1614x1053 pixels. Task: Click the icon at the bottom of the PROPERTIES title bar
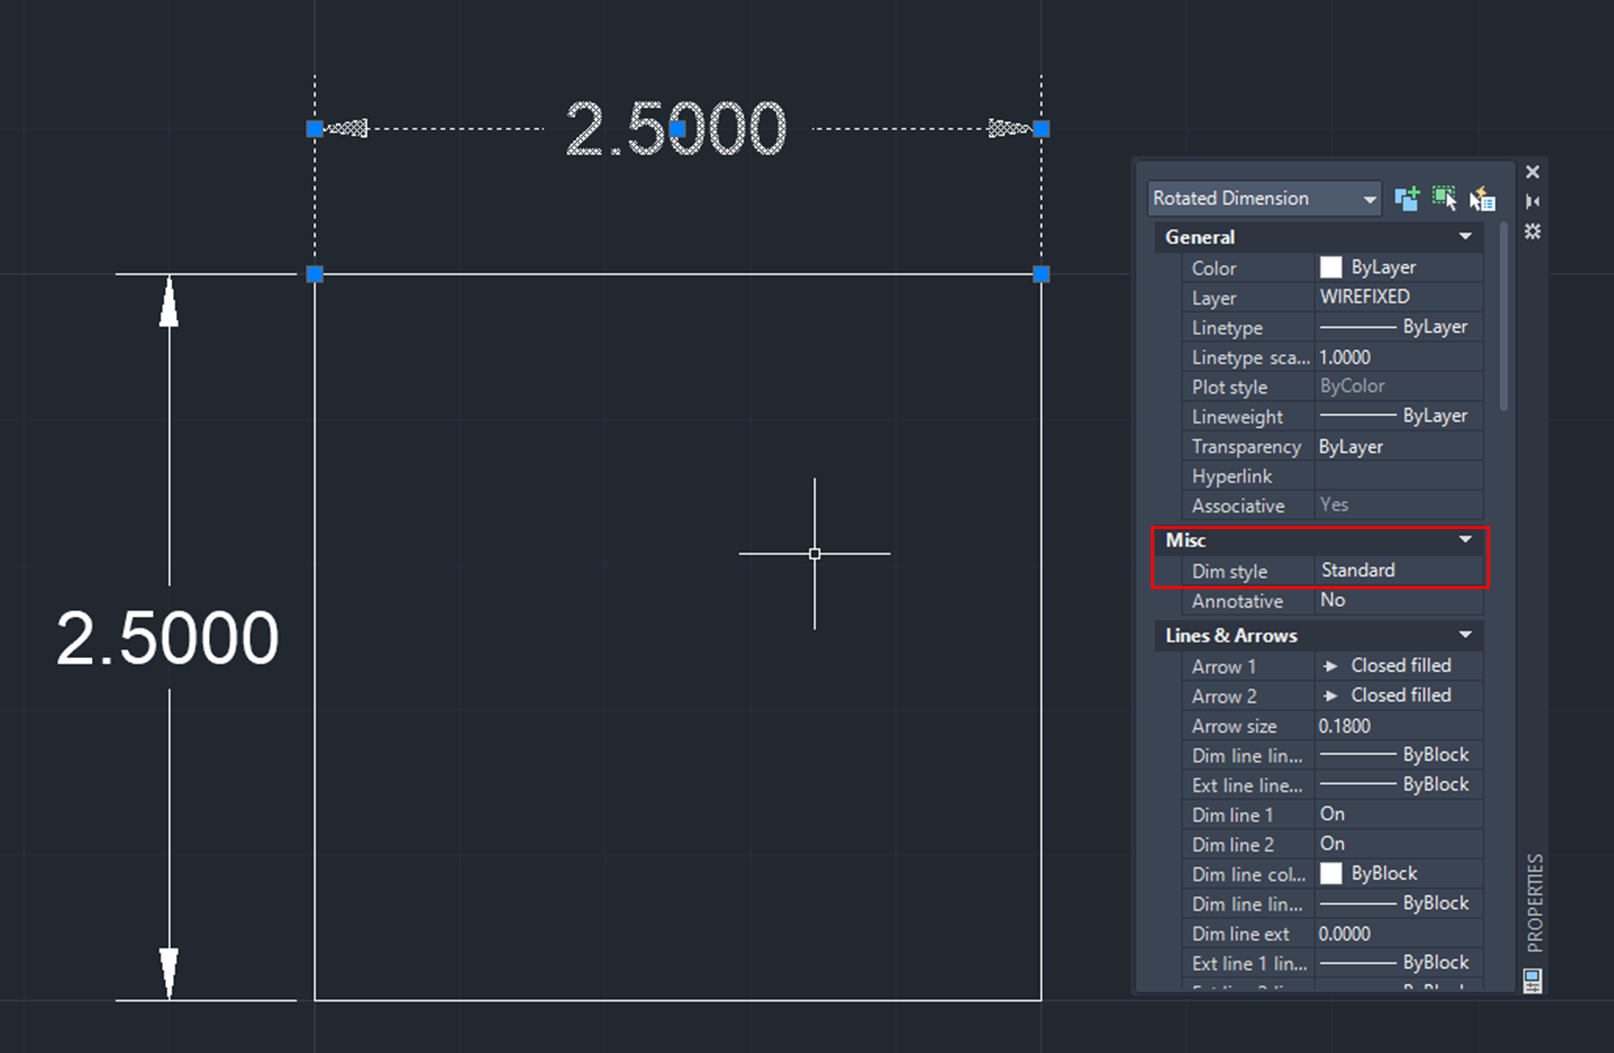click(x=1532, y=980)
